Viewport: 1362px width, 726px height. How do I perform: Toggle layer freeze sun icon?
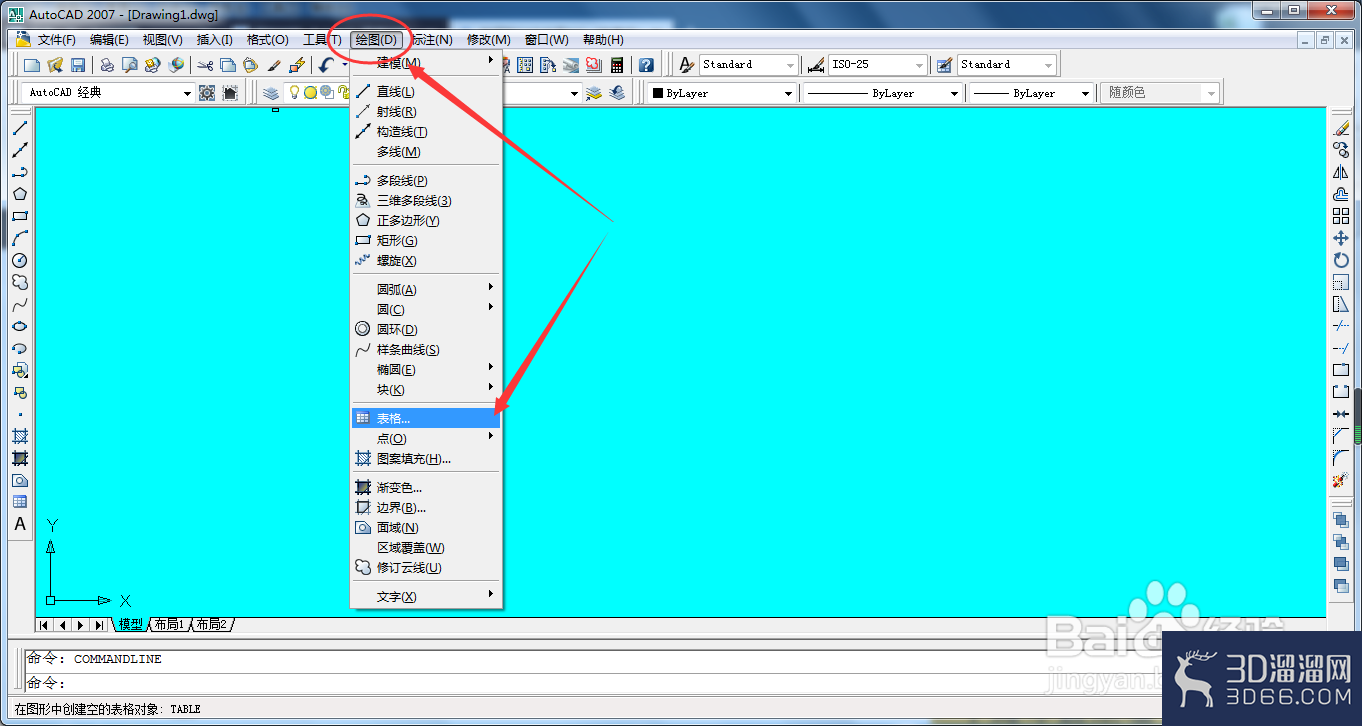pyautogui.click(x=311, y=93)
